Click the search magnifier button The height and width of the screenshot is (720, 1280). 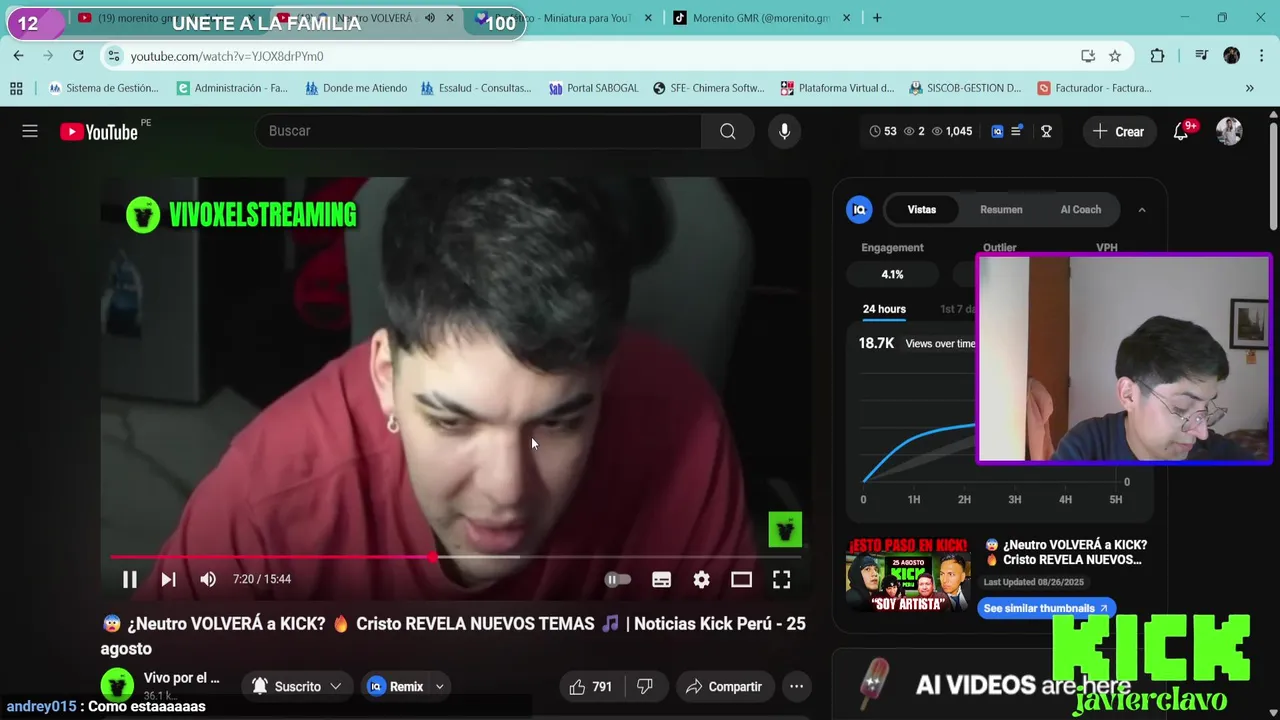click(728, 131)
